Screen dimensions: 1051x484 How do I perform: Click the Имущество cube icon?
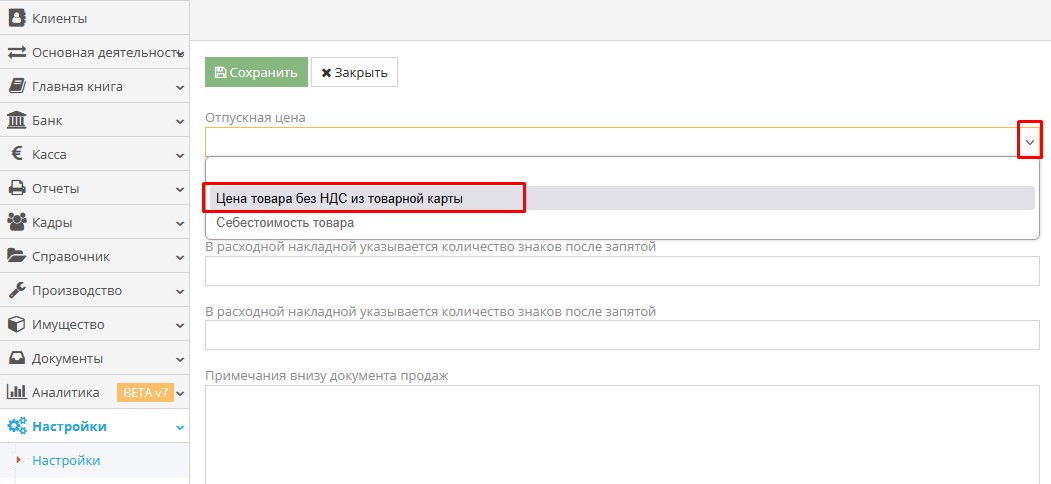click(x=17, y=324)
